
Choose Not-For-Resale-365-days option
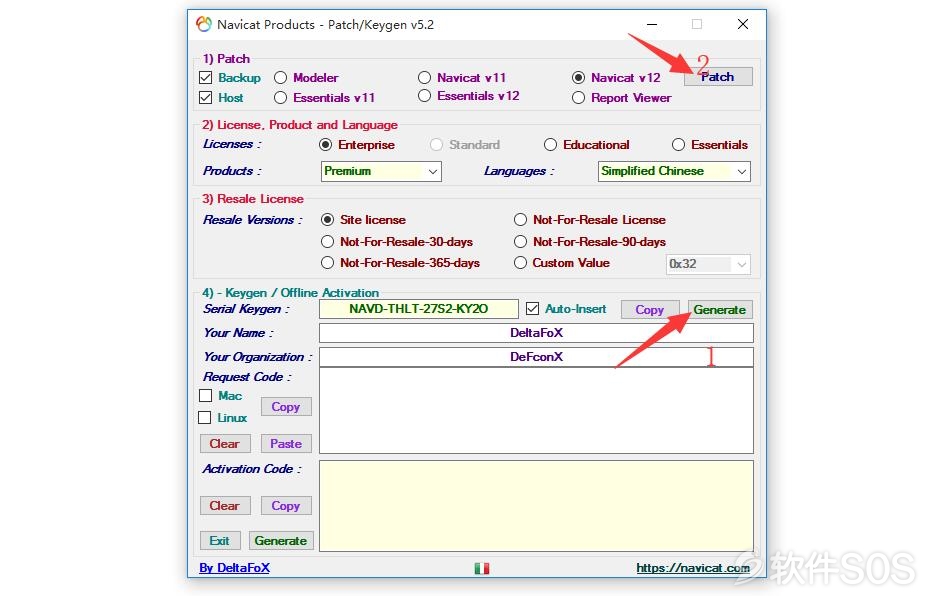click(327, 263)
